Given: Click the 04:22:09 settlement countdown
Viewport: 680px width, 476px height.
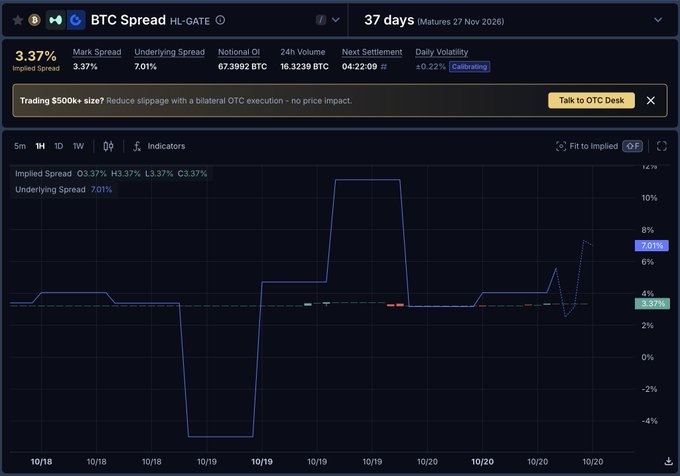Looking at the screenshot, I should tap(360, 67).
